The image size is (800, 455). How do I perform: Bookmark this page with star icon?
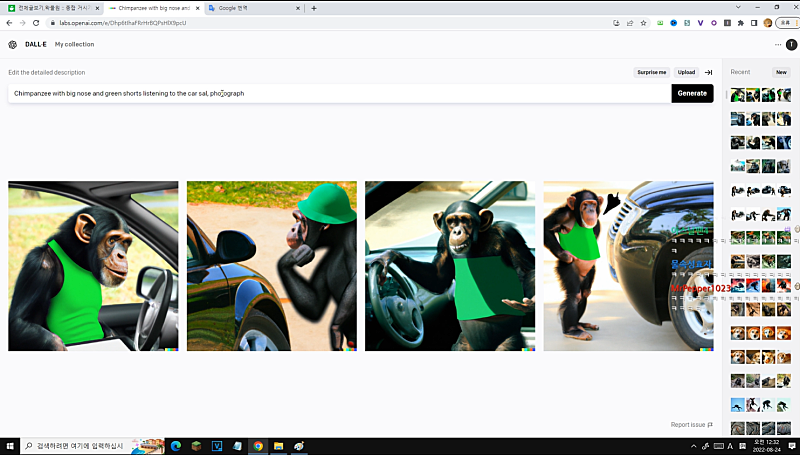pos(644,22)
